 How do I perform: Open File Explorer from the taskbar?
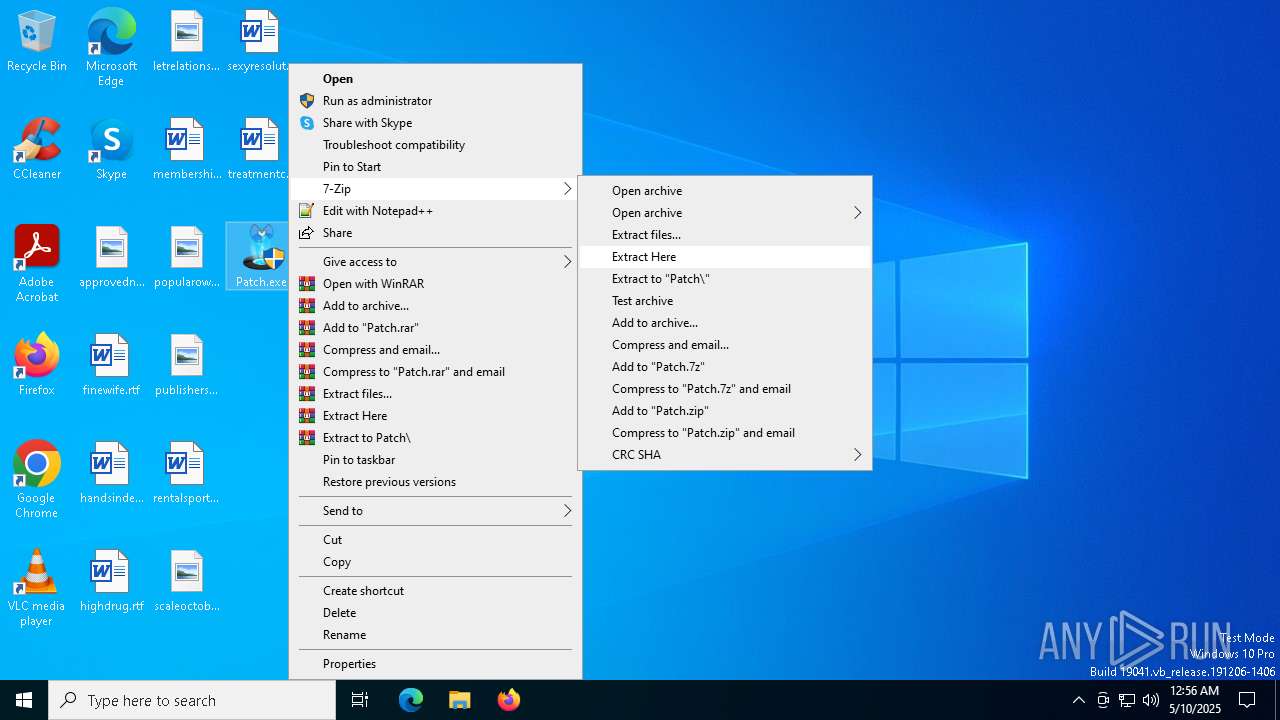pyautogui.click(x=459, y=700)
